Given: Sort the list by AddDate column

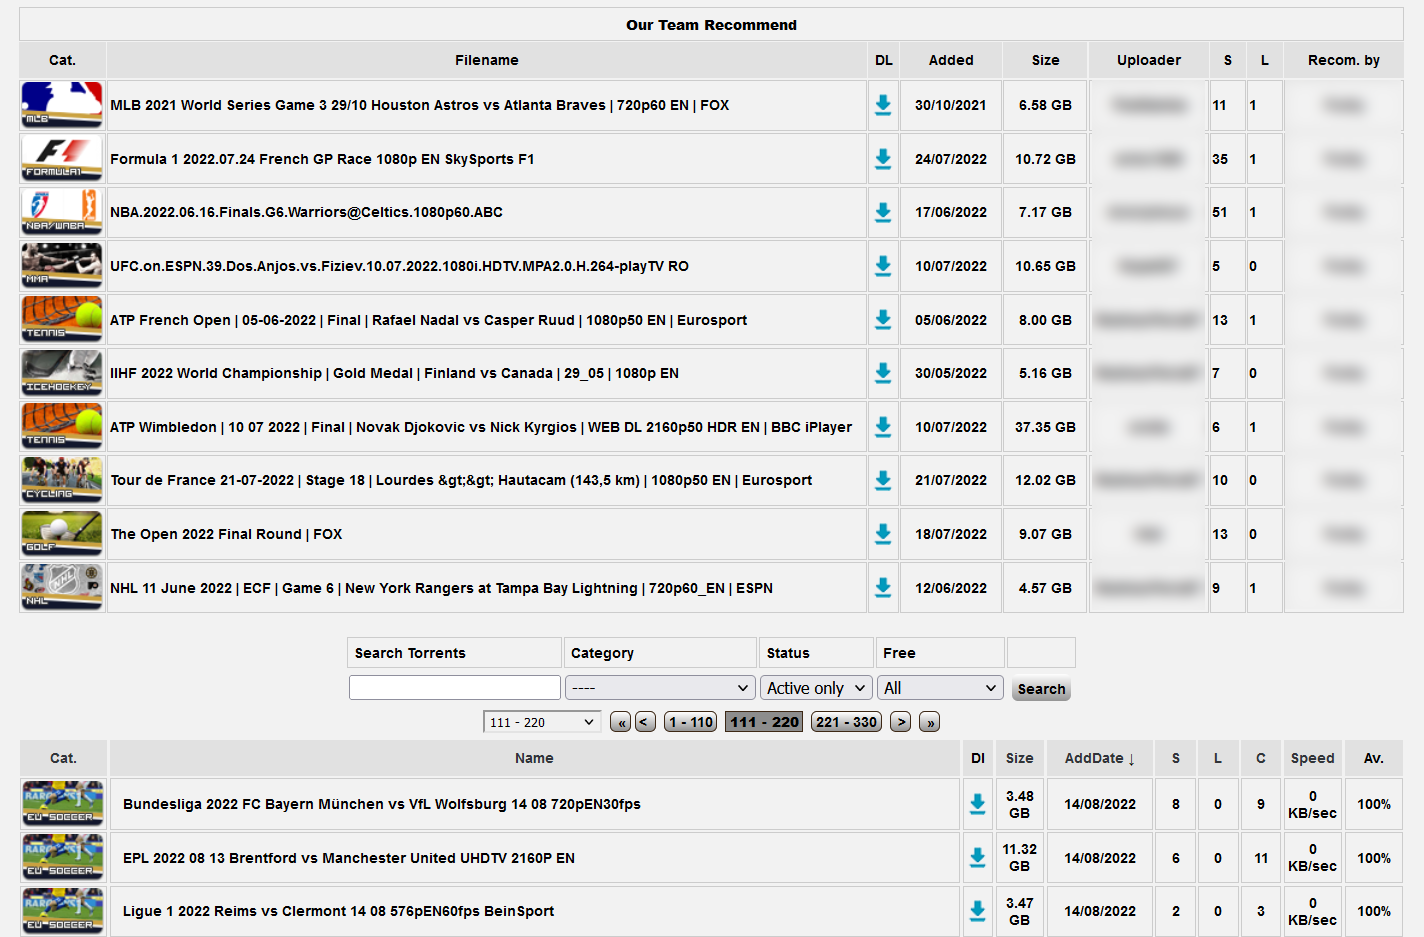Looking at the screenshot, I should (x=1099, y=758).
